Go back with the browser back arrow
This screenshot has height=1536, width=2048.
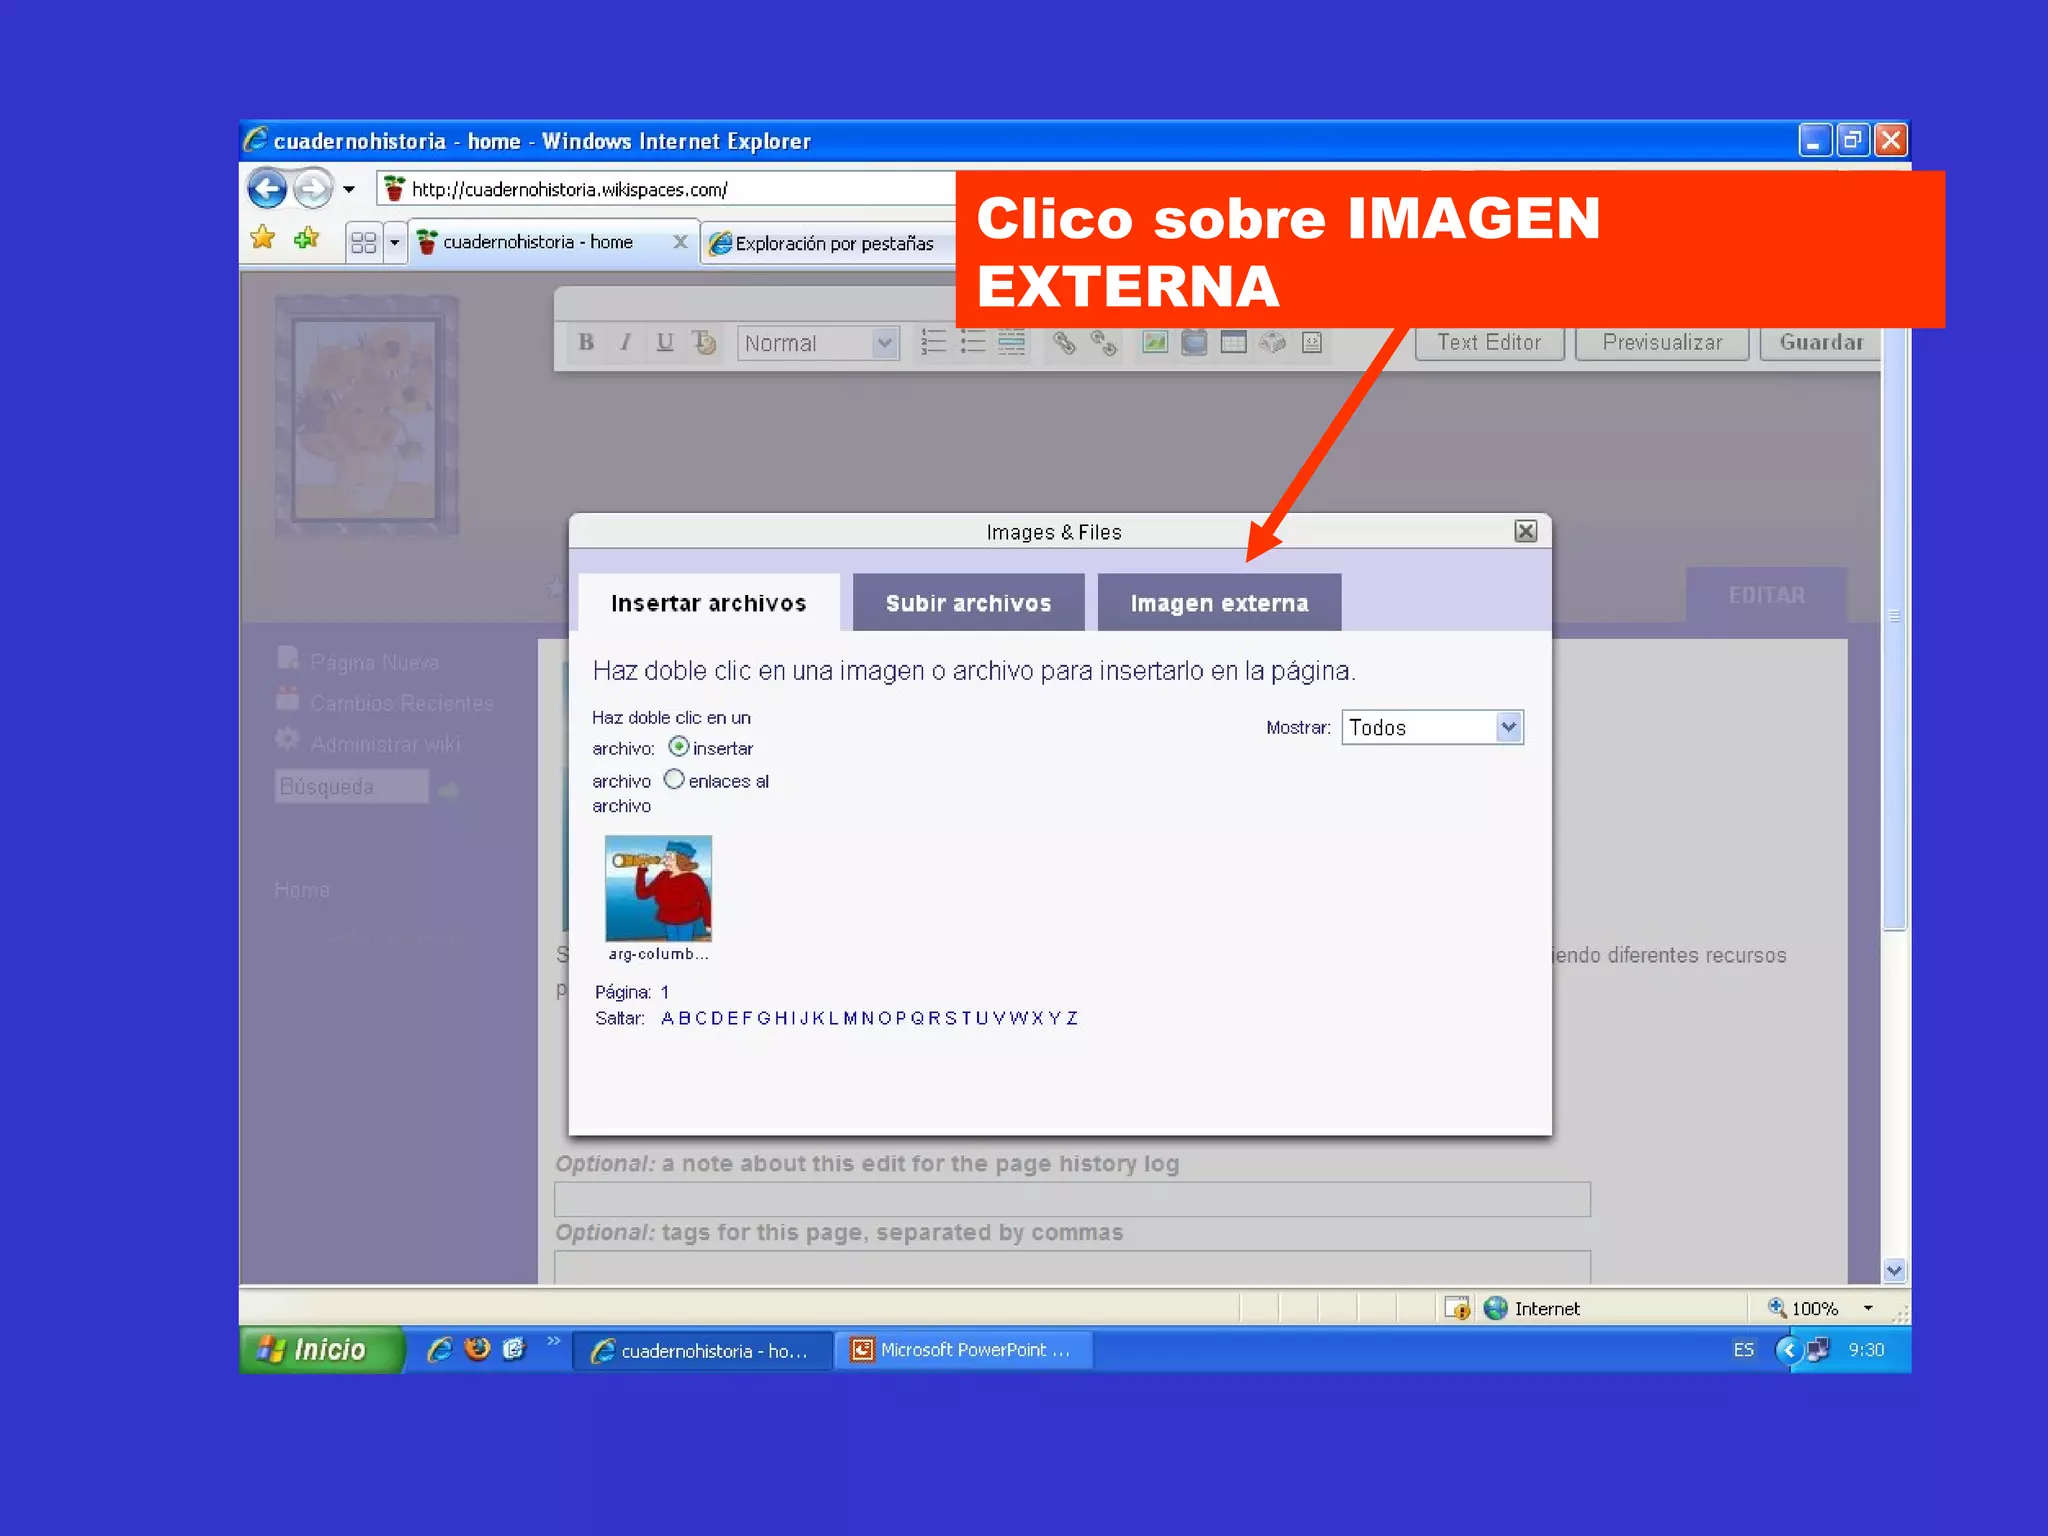click(x=267, y=188)
